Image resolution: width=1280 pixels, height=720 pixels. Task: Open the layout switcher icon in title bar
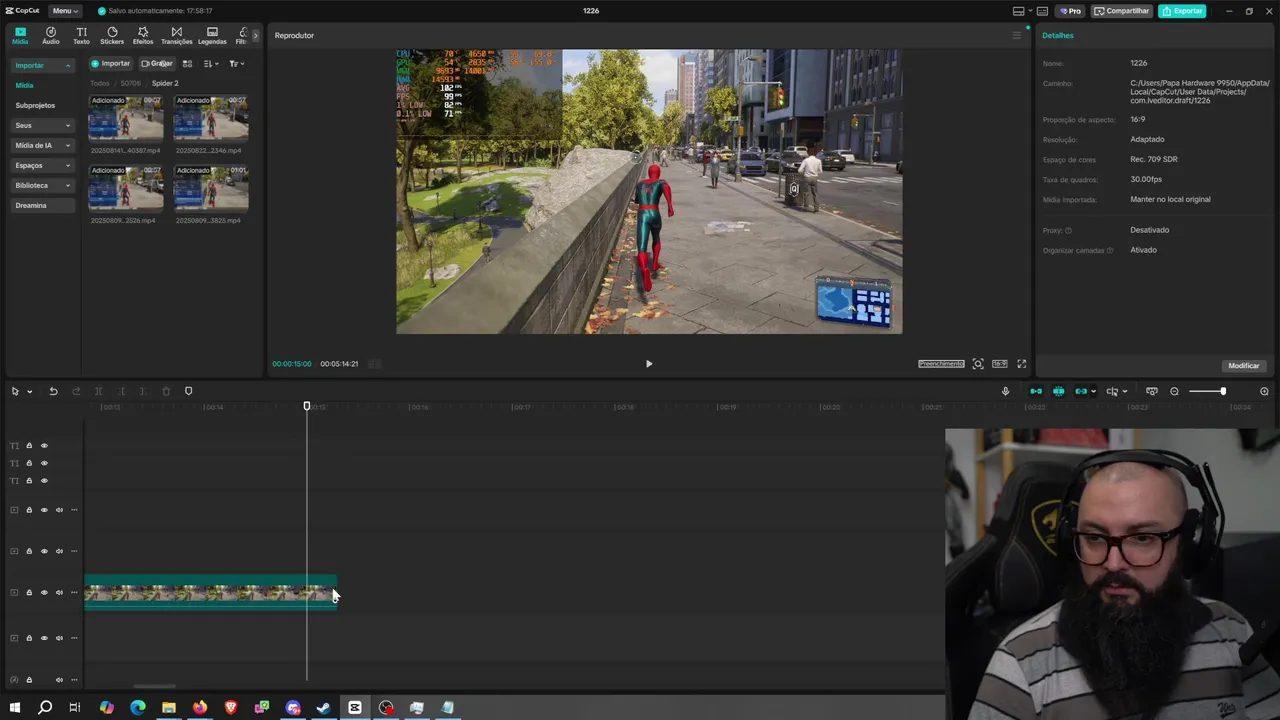coord(1018,11)
